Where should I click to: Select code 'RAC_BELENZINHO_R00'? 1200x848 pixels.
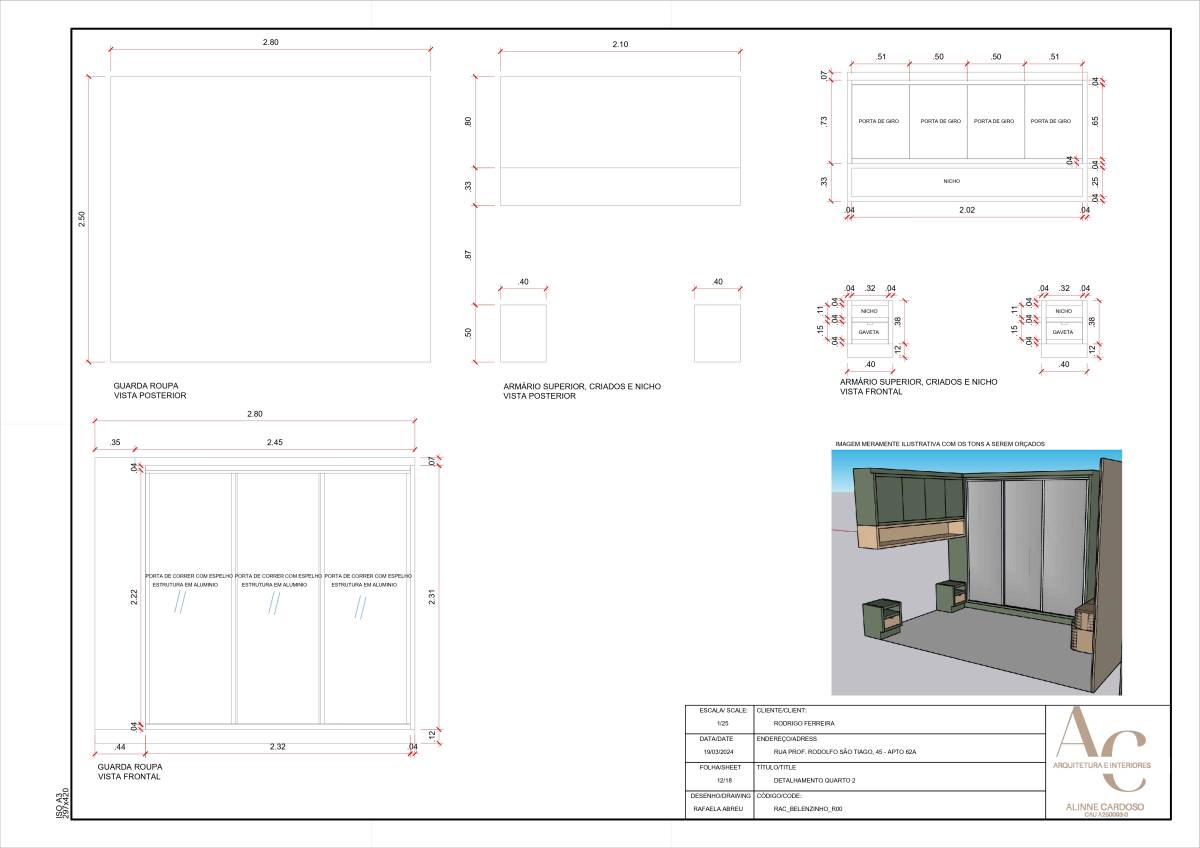point(808,808)
